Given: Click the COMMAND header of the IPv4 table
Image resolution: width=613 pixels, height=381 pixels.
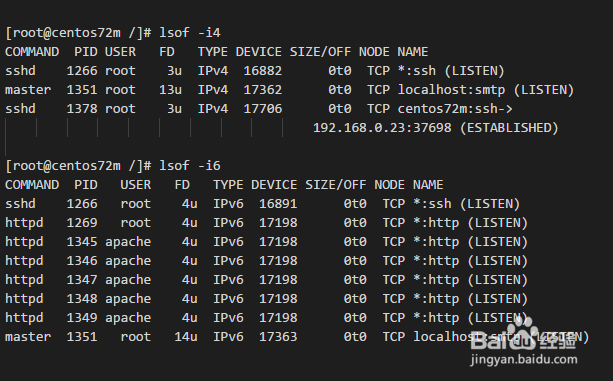Looking at the screenshot, I should tap(32, 52).
